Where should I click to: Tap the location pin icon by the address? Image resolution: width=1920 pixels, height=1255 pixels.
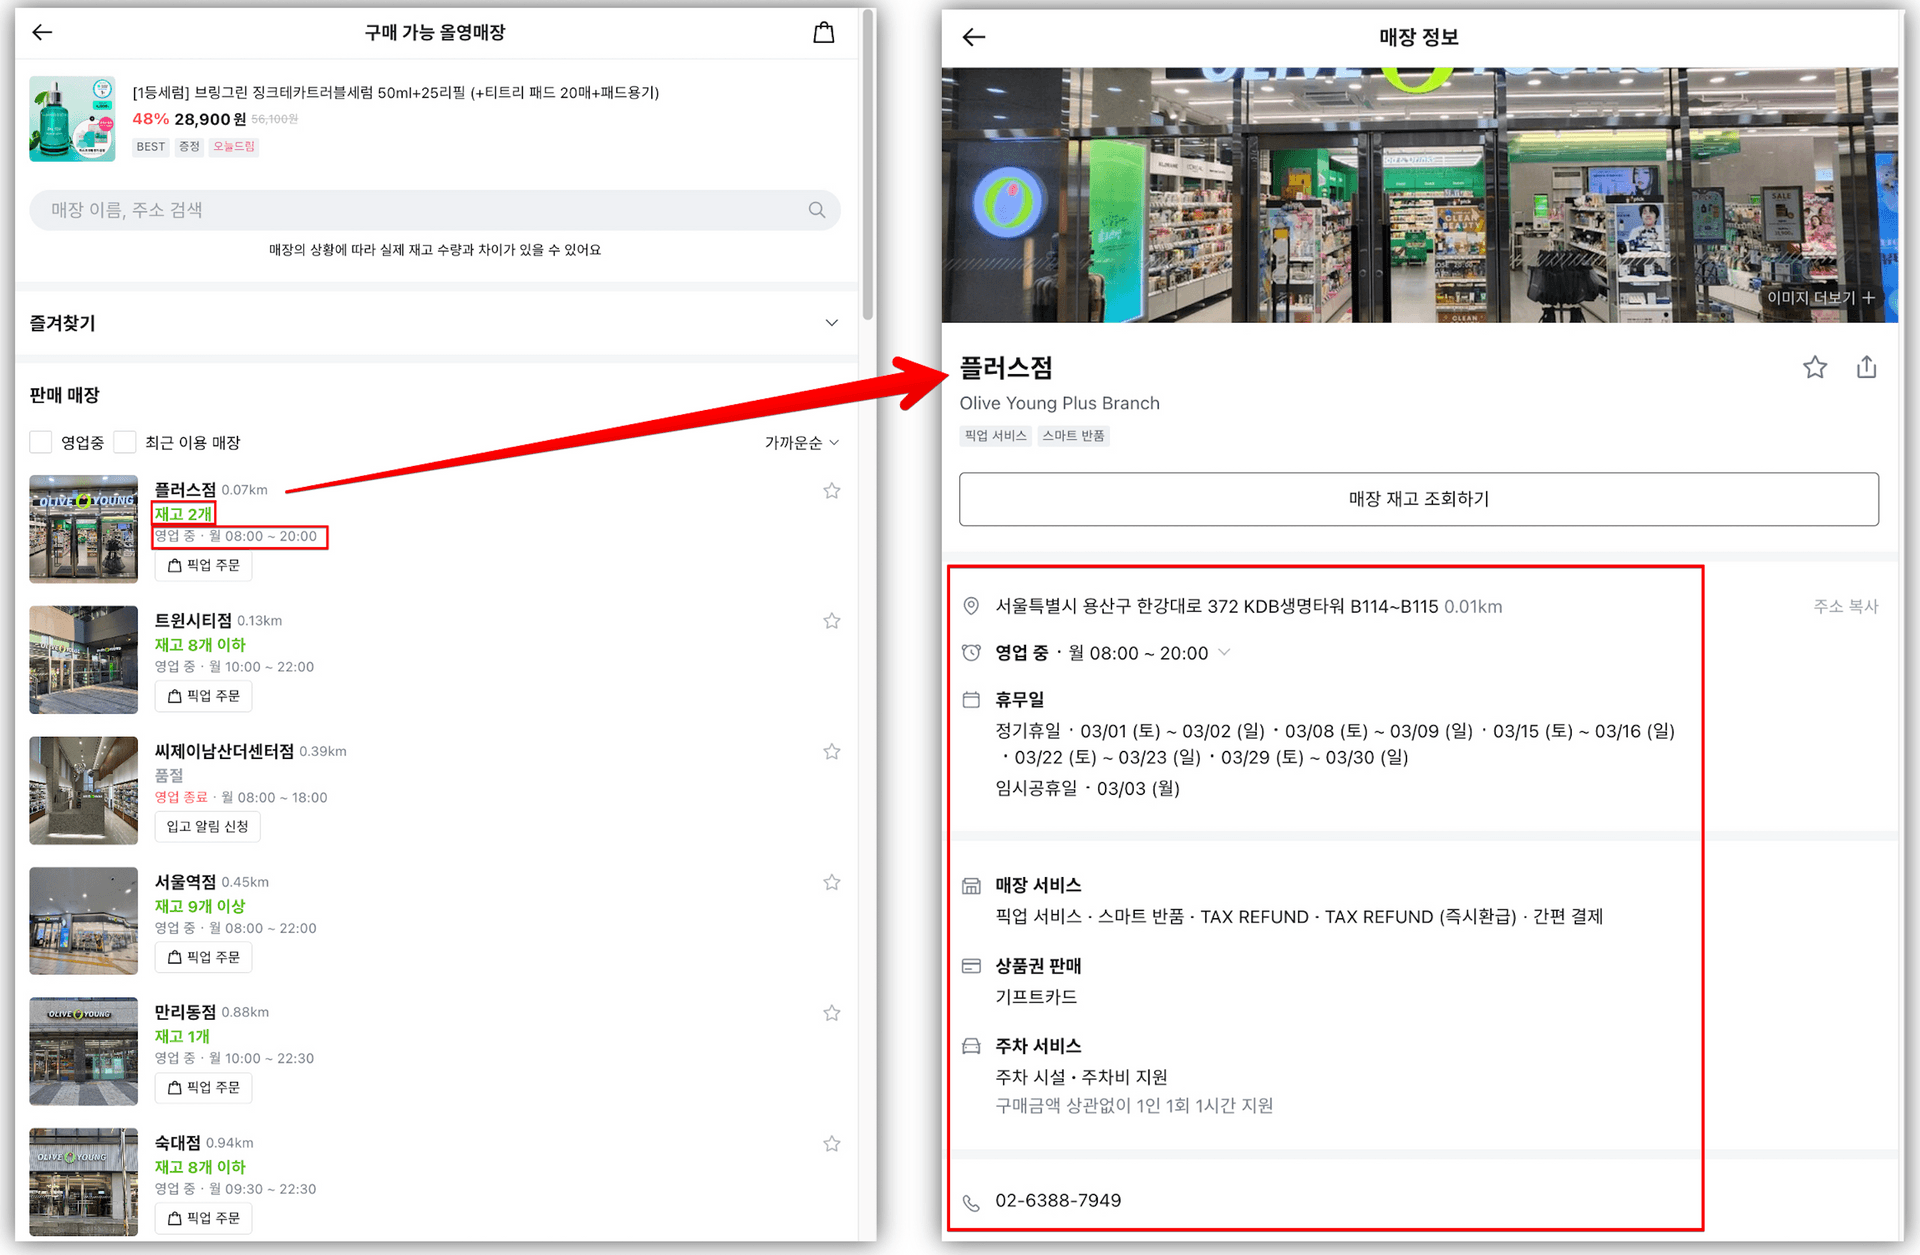[x=971, y=606]
